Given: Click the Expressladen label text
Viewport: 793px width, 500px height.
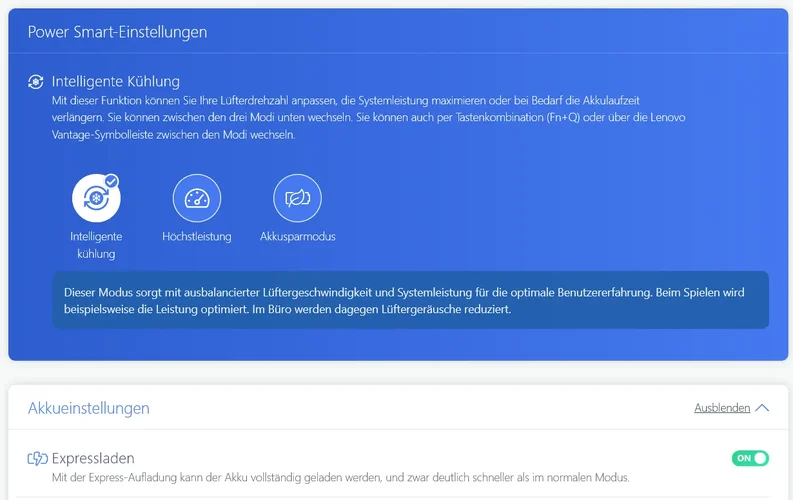Looking at the screenshot, I should pyautogui.click(x=93, y=459).
